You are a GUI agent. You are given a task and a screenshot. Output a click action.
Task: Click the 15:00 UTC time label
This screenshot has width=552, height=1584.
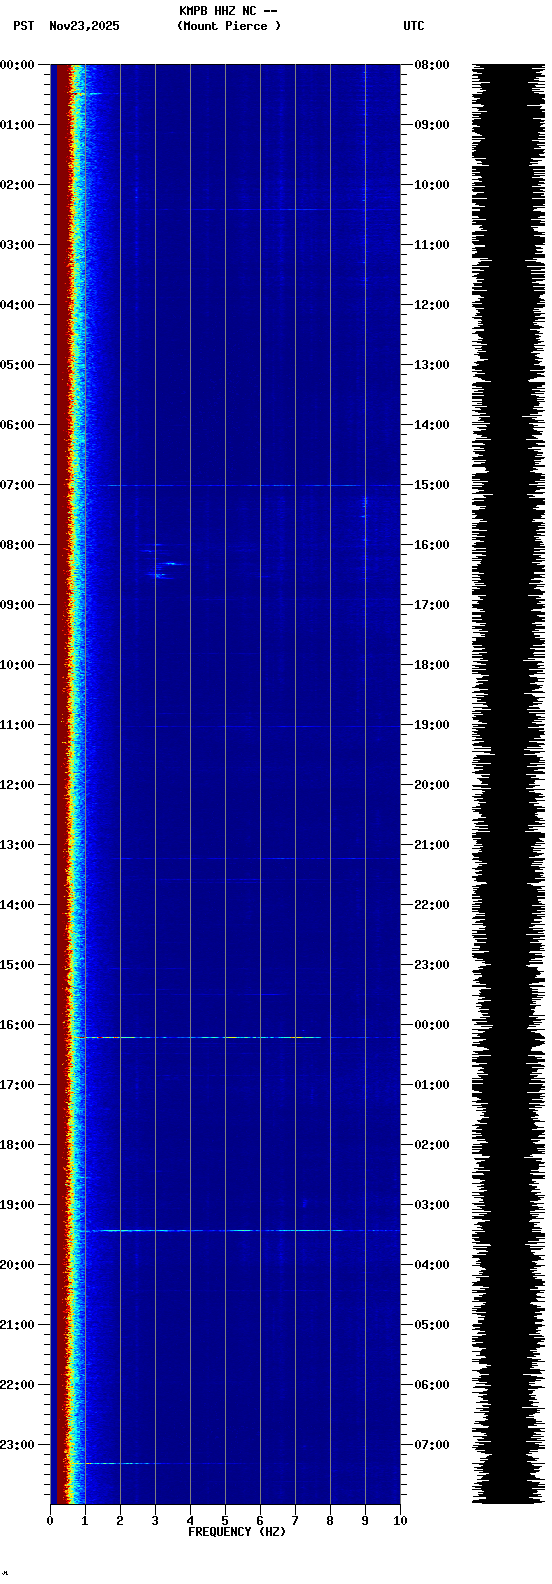[x=432, y=485]
